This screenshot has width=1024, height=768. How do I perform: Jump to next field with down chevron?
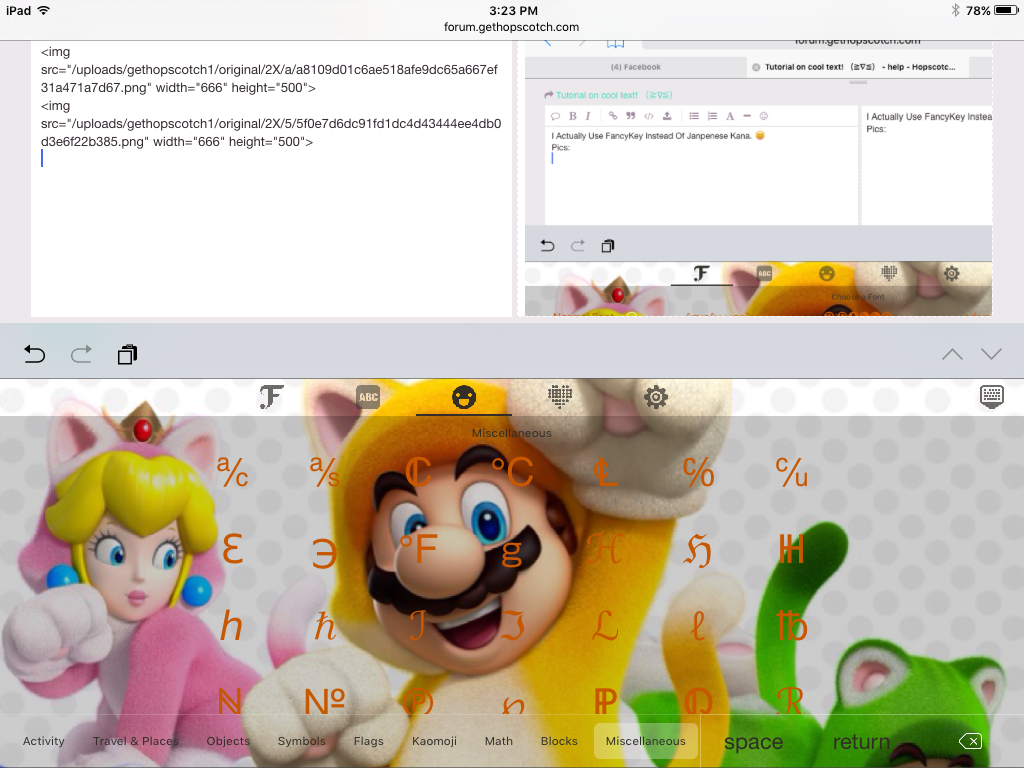991,354
